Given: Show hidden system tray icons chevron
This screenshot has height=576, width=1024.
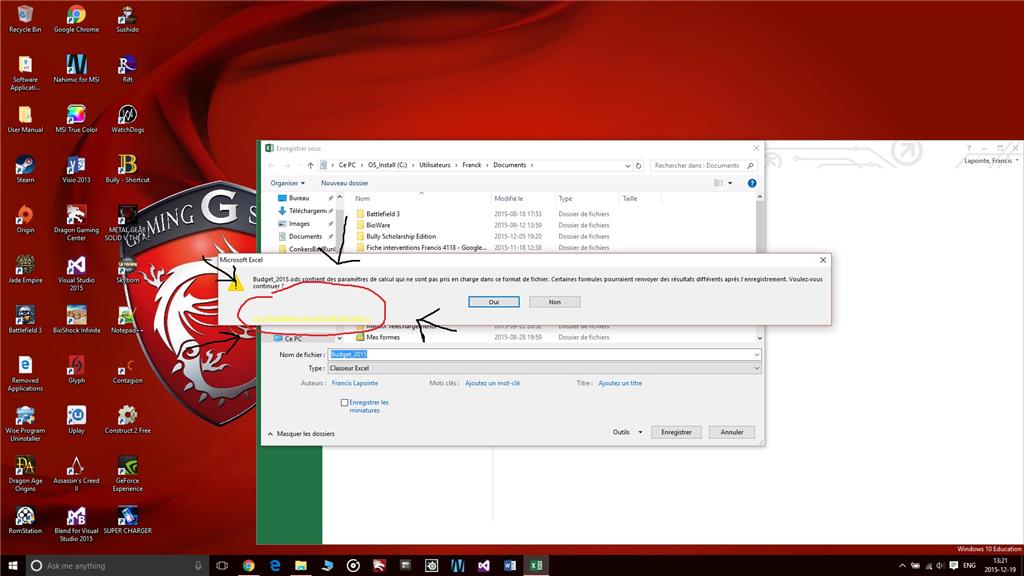Looking at the screenshot, I should point(903,566).
